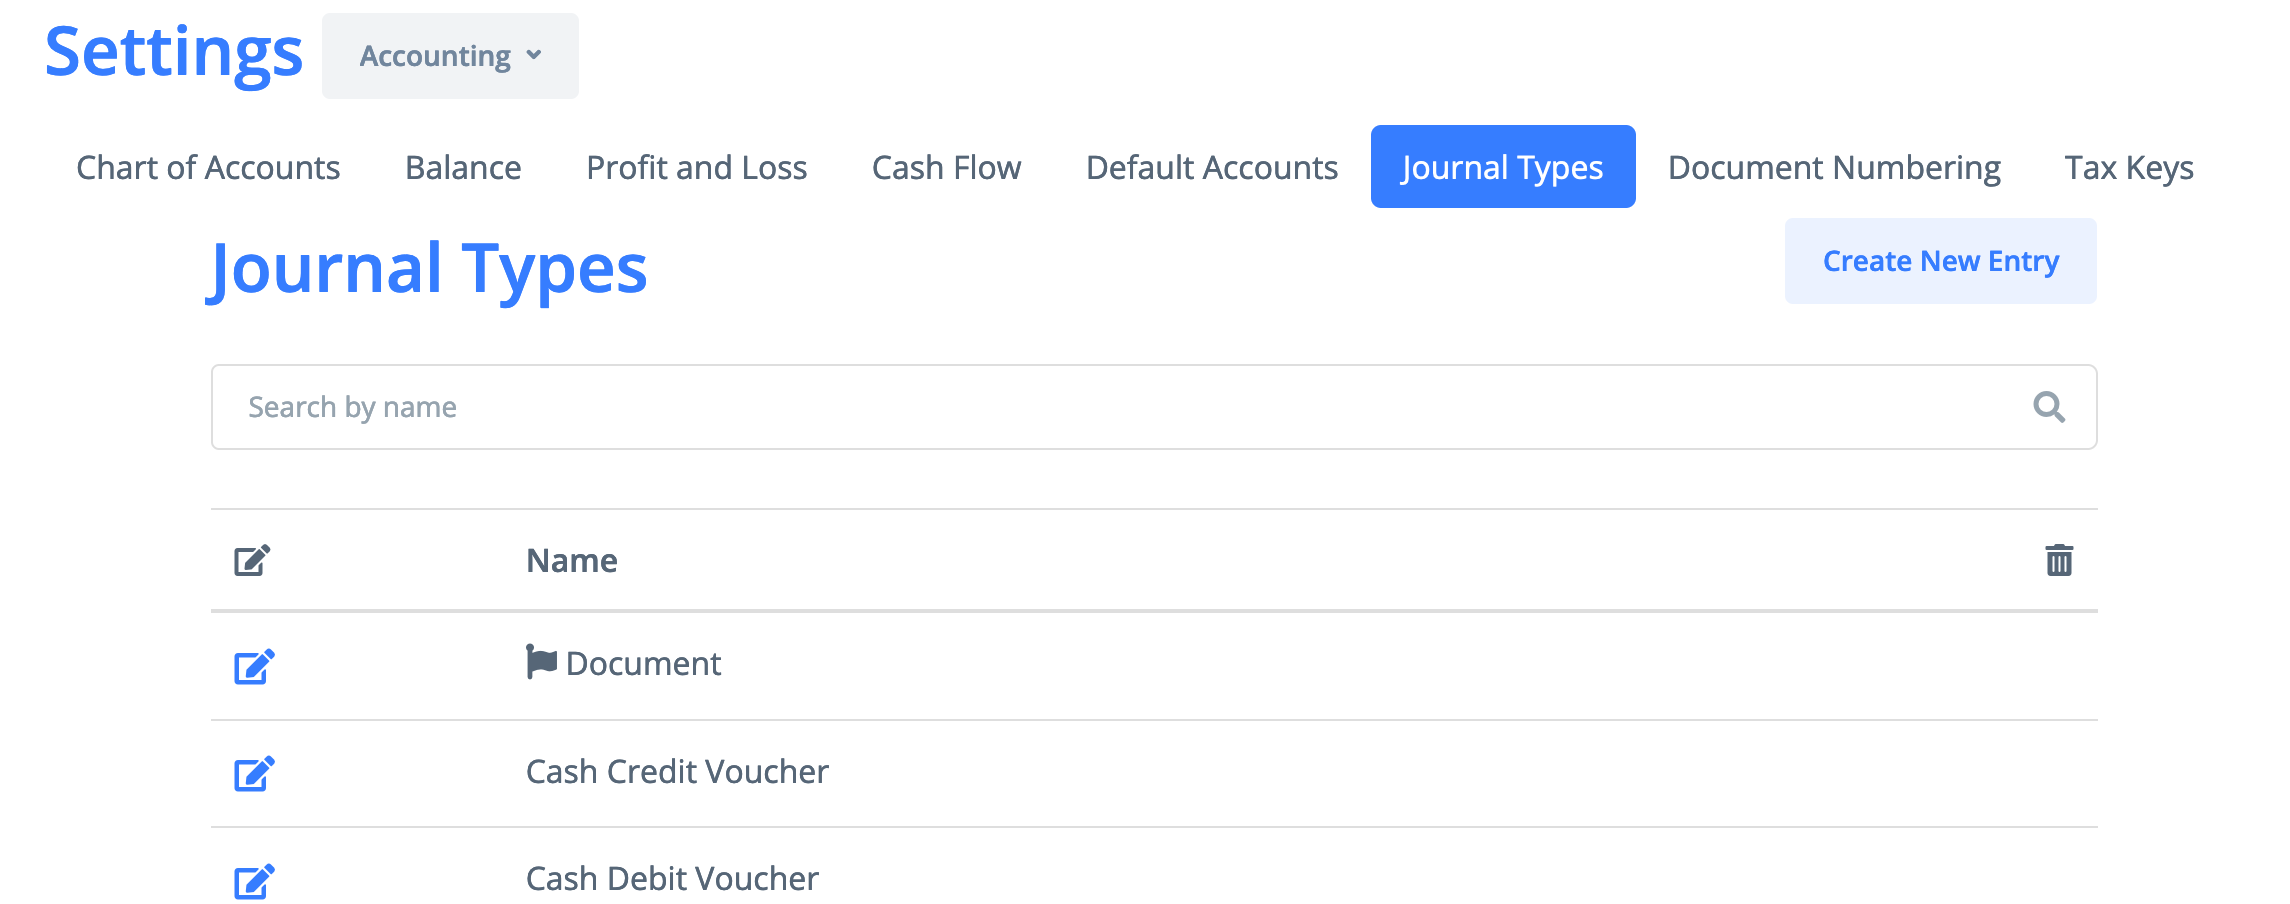Go to the Profit and Loss tab

tap(697, 167)
